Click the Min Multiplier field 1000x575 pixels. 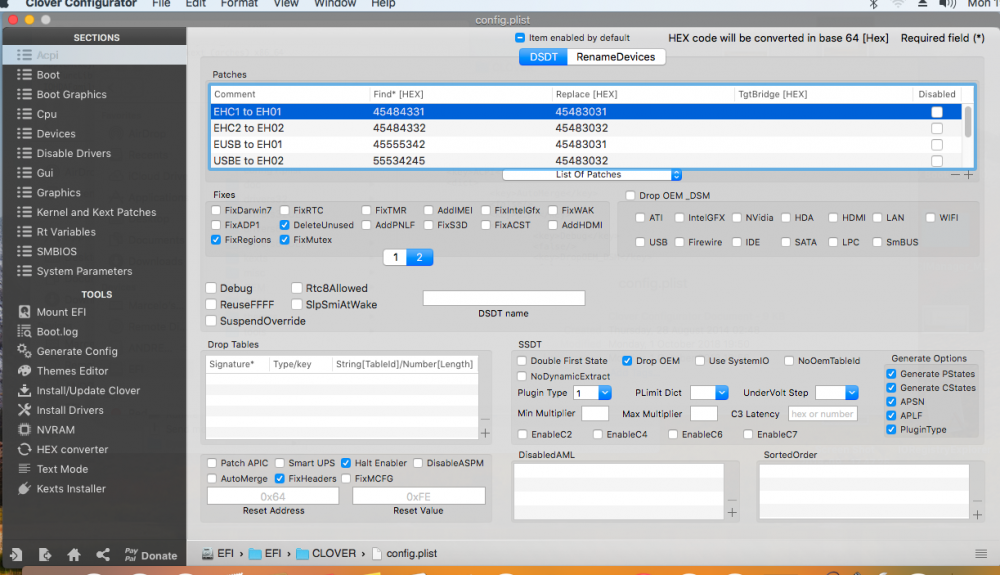click(595, 414)
